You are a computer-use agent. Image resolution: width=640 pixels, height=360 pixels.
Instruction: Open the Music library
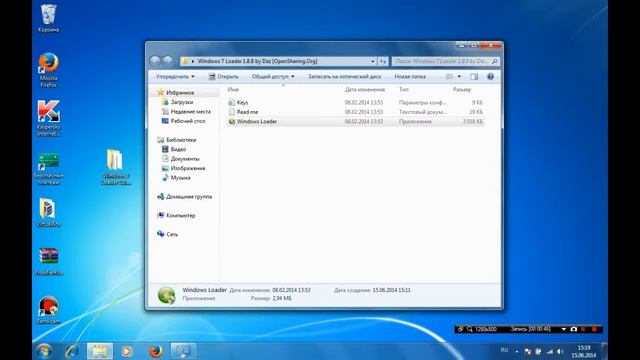click(180, 178)
